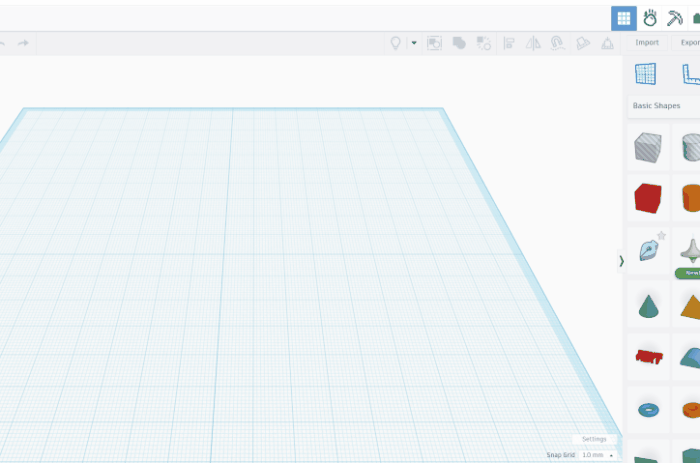Click the Export button
This screenshot has height=463, width=700.
pyautogui.click(x=689, y=42)
